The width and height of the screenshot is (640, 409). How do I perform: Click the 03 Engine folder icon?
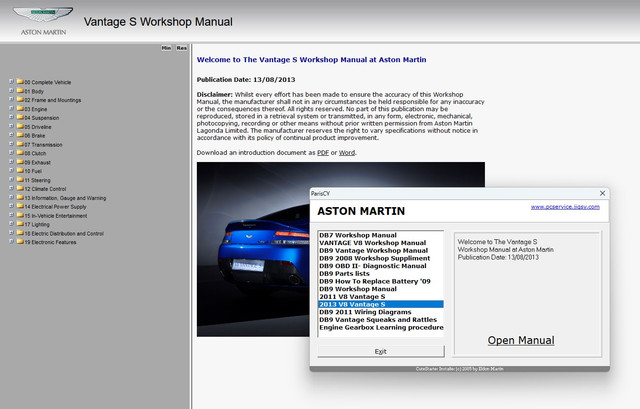coord(20,109)
